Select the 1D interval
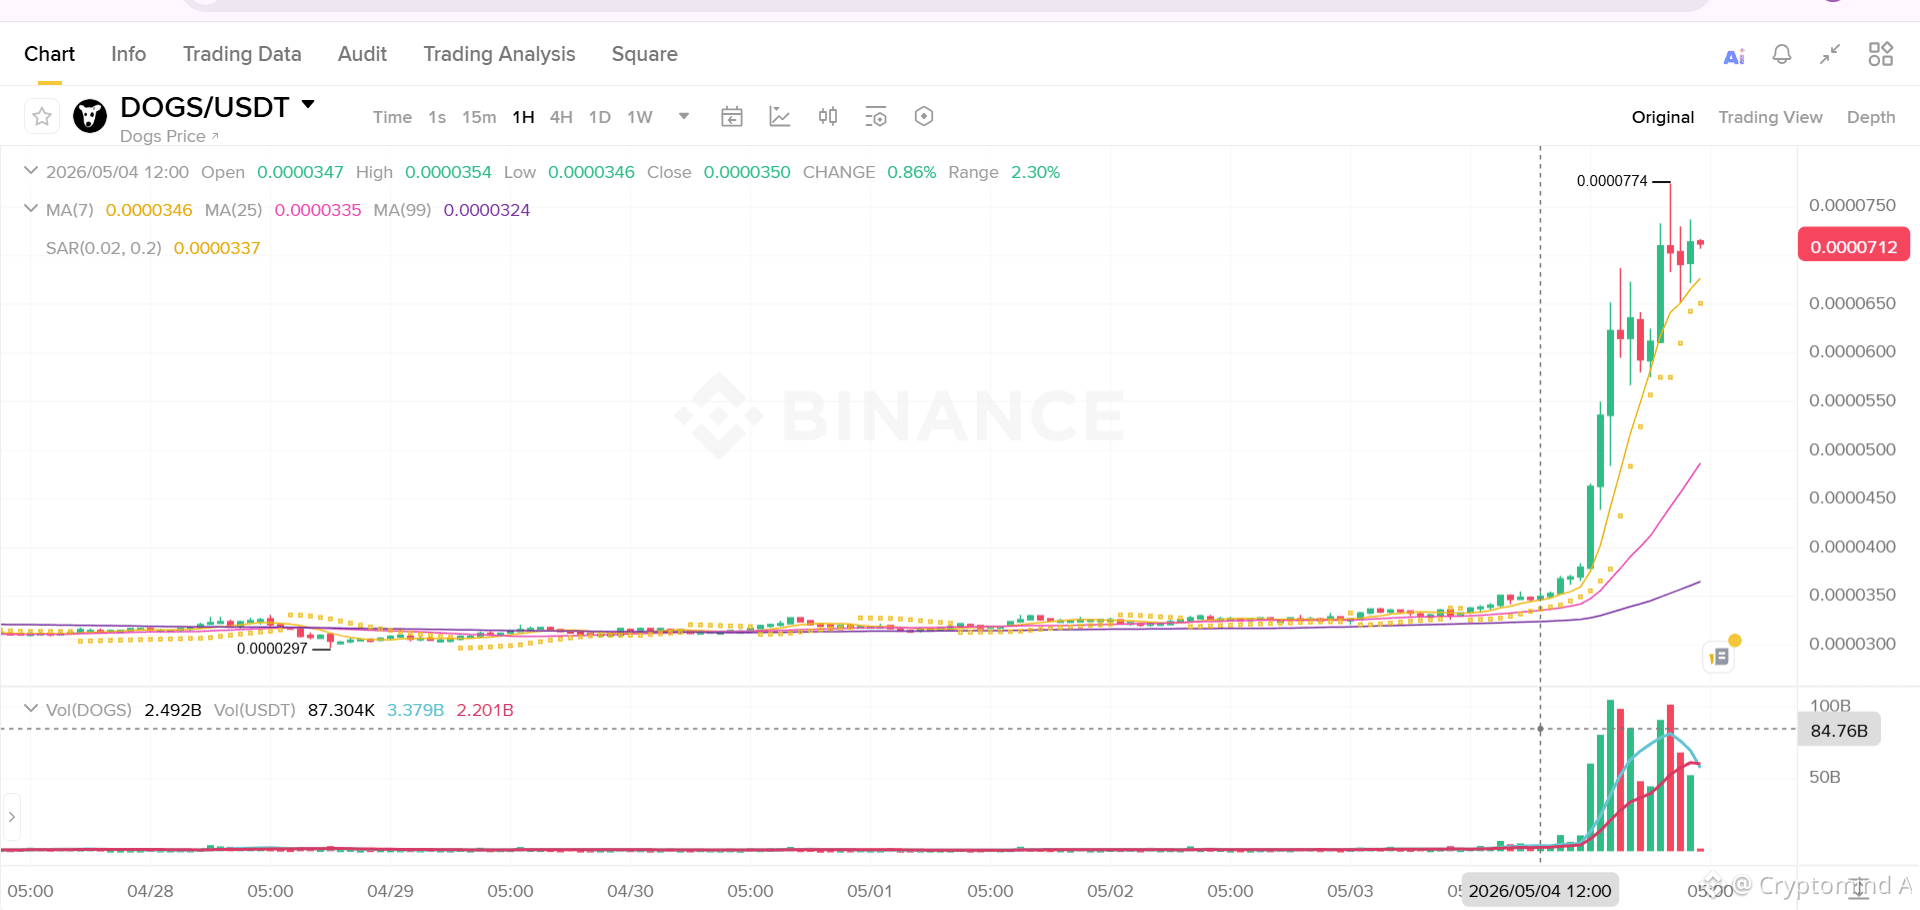The image size is (1920, 910). 600,117
